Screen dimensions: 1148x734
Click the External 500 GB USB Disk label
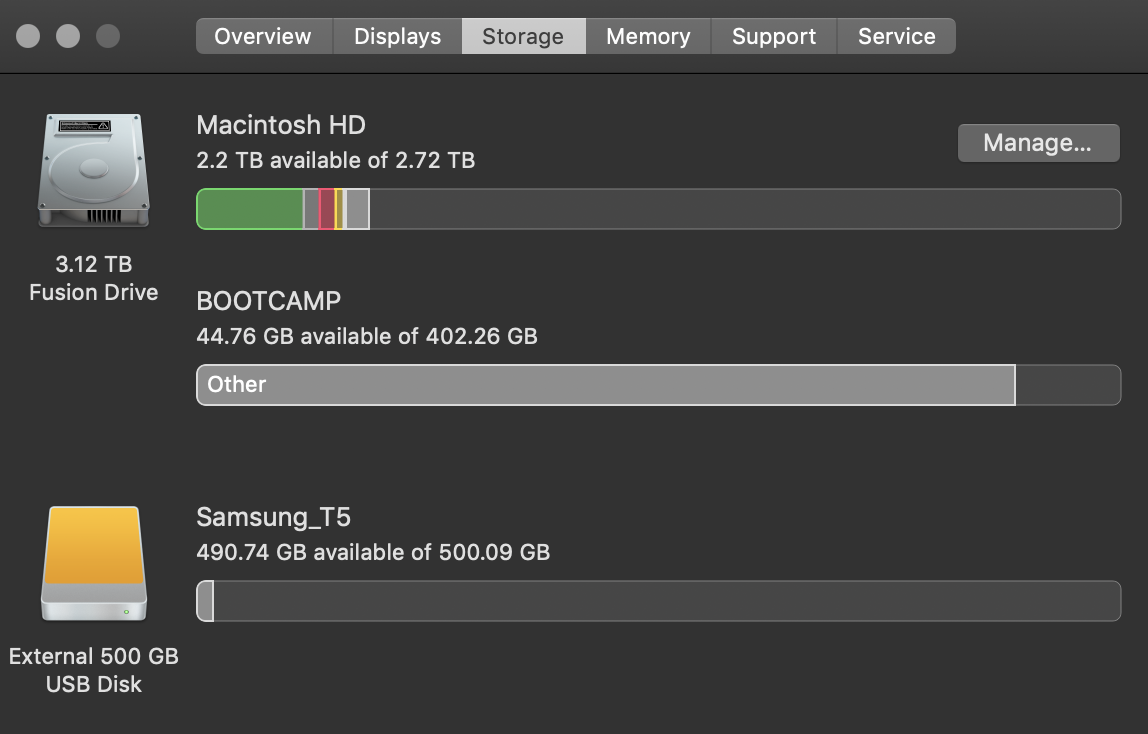(x=93, y=670)
